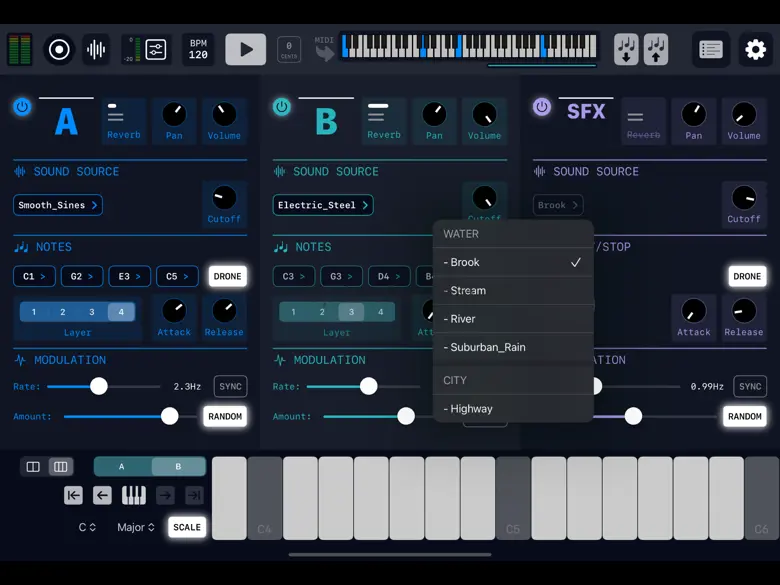Toggle DRONE for SFX
The image size is (780, 585).
click(747, 276)
